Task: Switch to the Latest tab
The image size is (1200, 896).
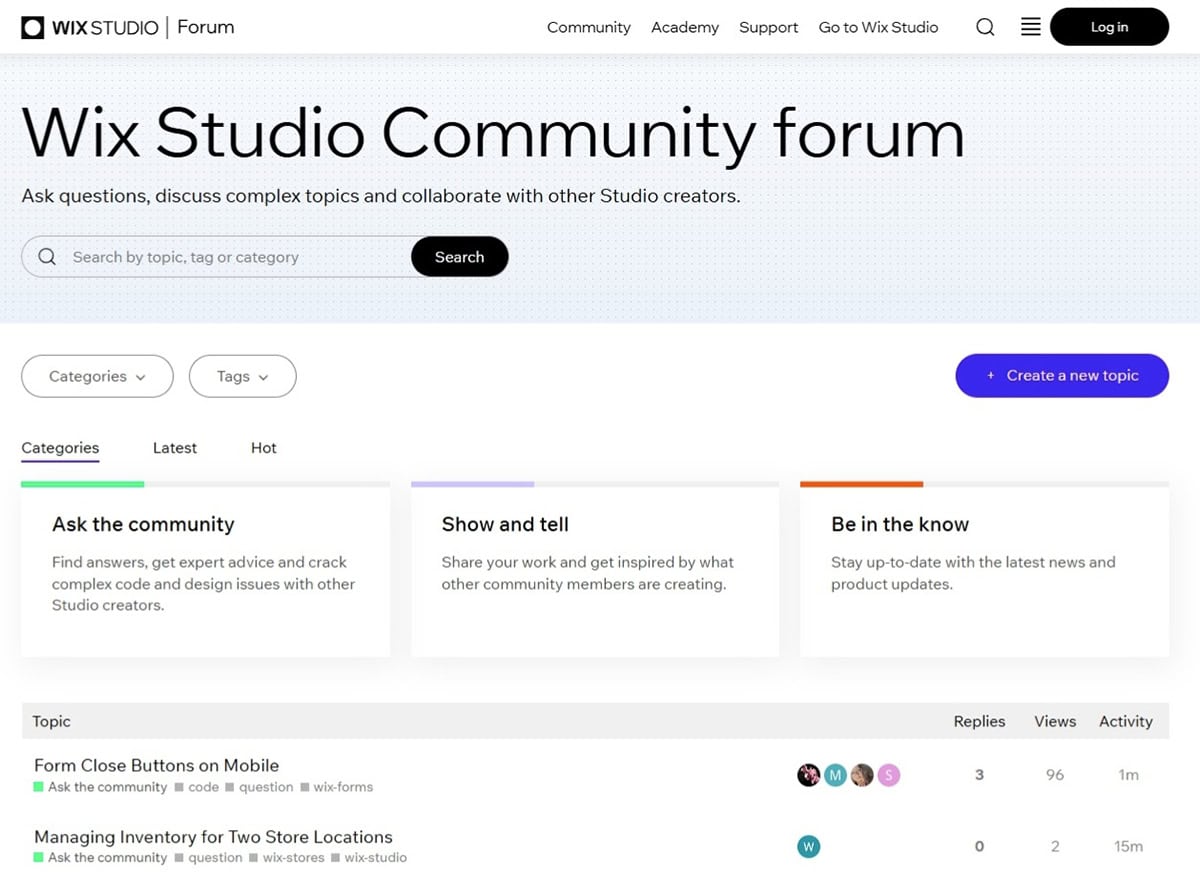Action: coord(175,448)
